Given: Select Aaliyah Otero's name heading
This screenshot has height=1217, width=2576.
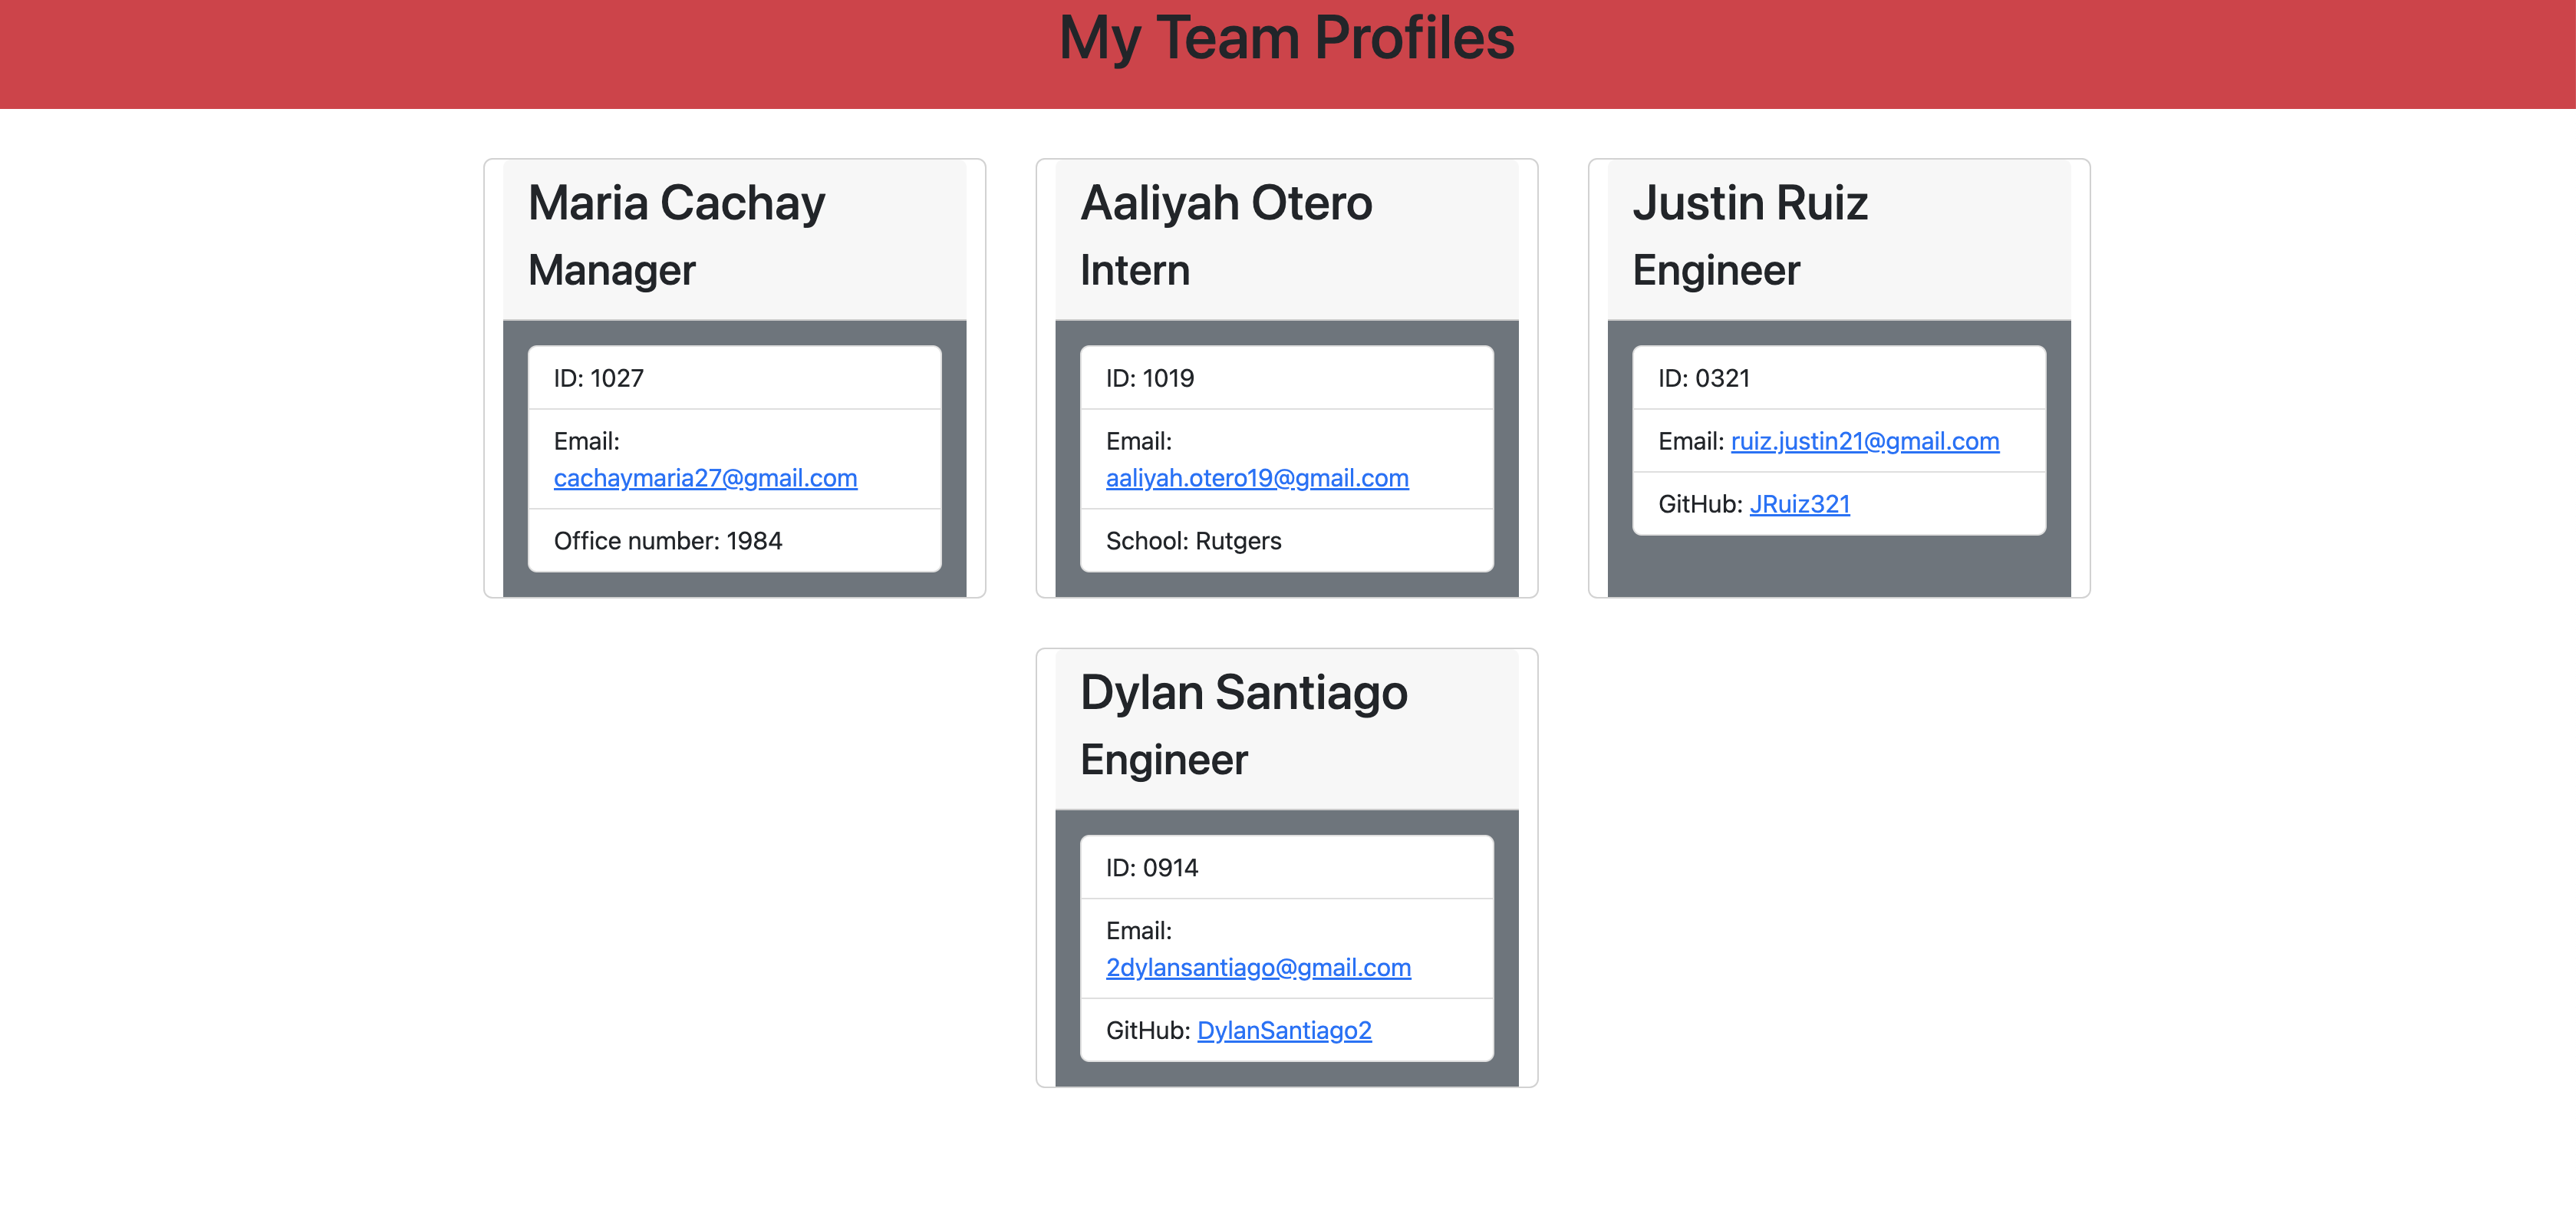Looking at the screenshot, I should tap(1226, 203).
